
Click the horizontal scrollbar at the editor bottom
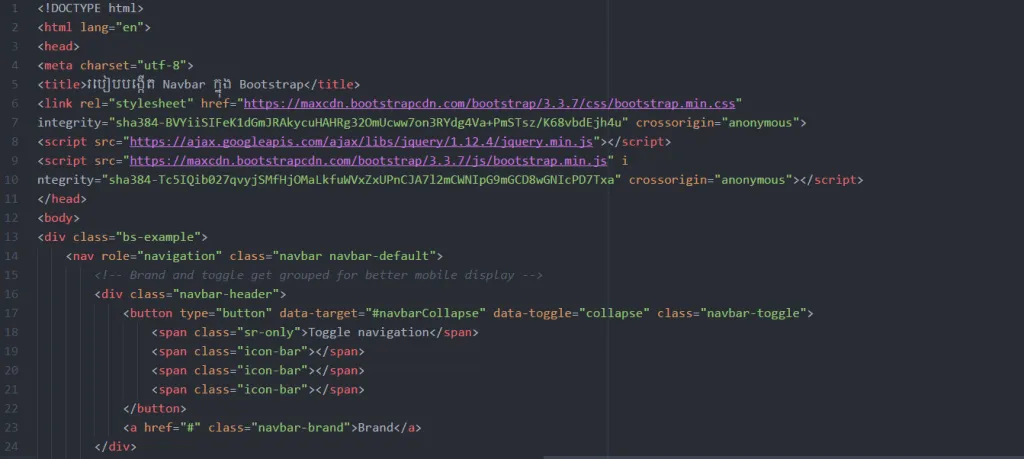click(x=784, y=456)
